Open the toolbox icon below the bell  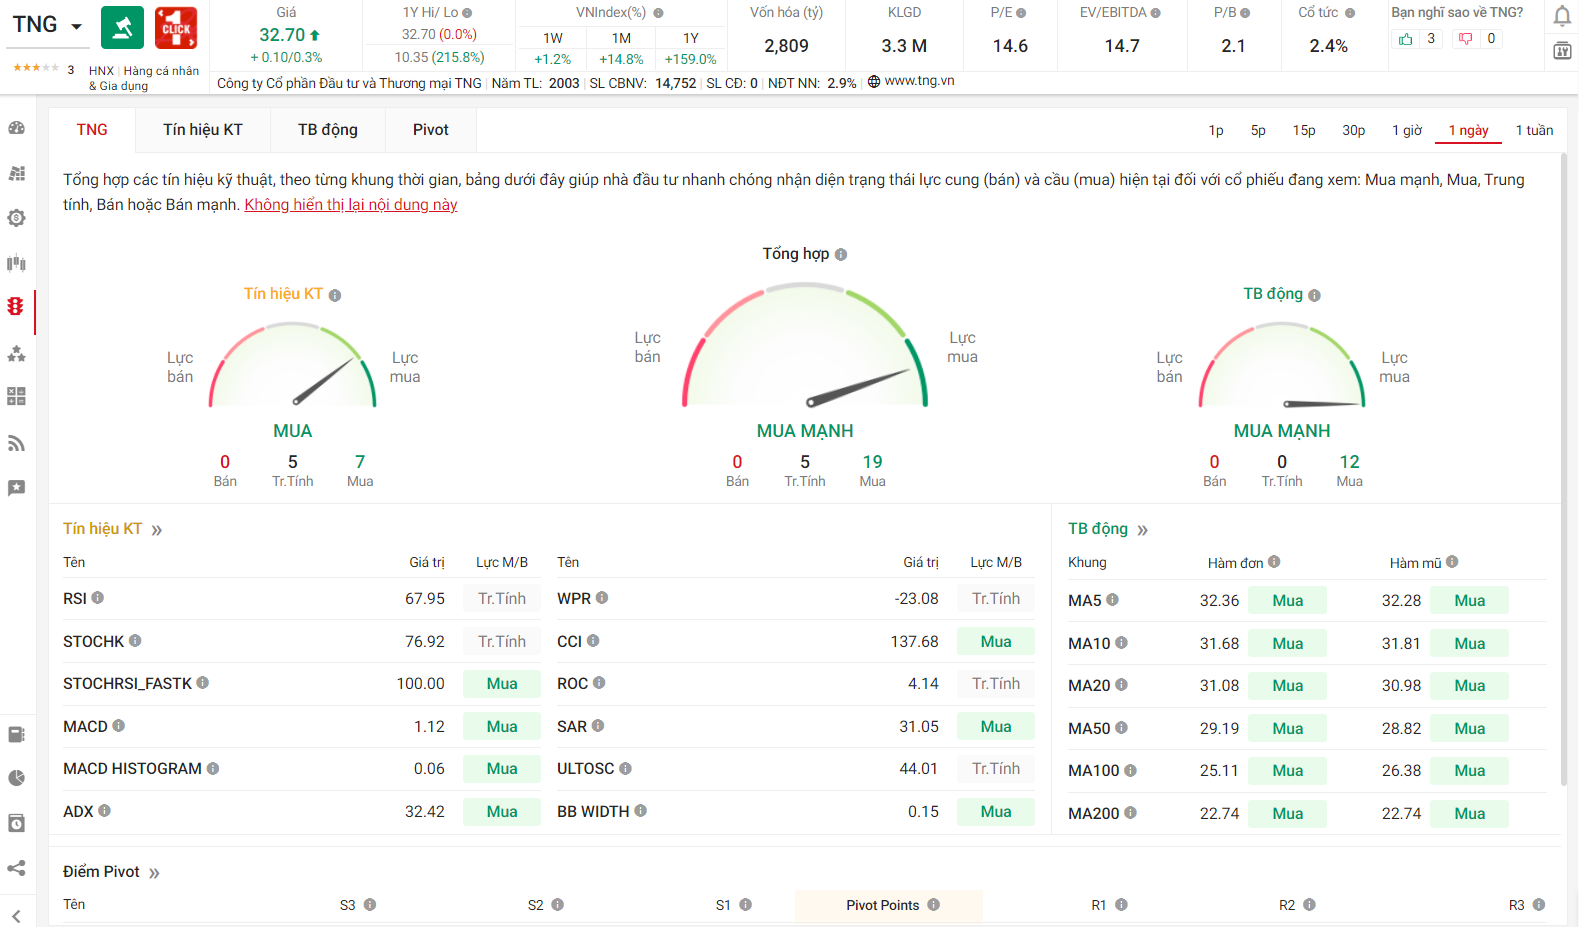(x=1561, y=51)
